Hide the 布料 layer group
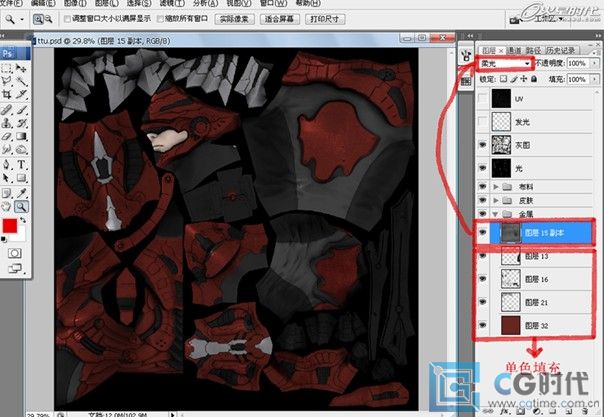604x417 pixels. pyautogui.click(x=482, y=187)
